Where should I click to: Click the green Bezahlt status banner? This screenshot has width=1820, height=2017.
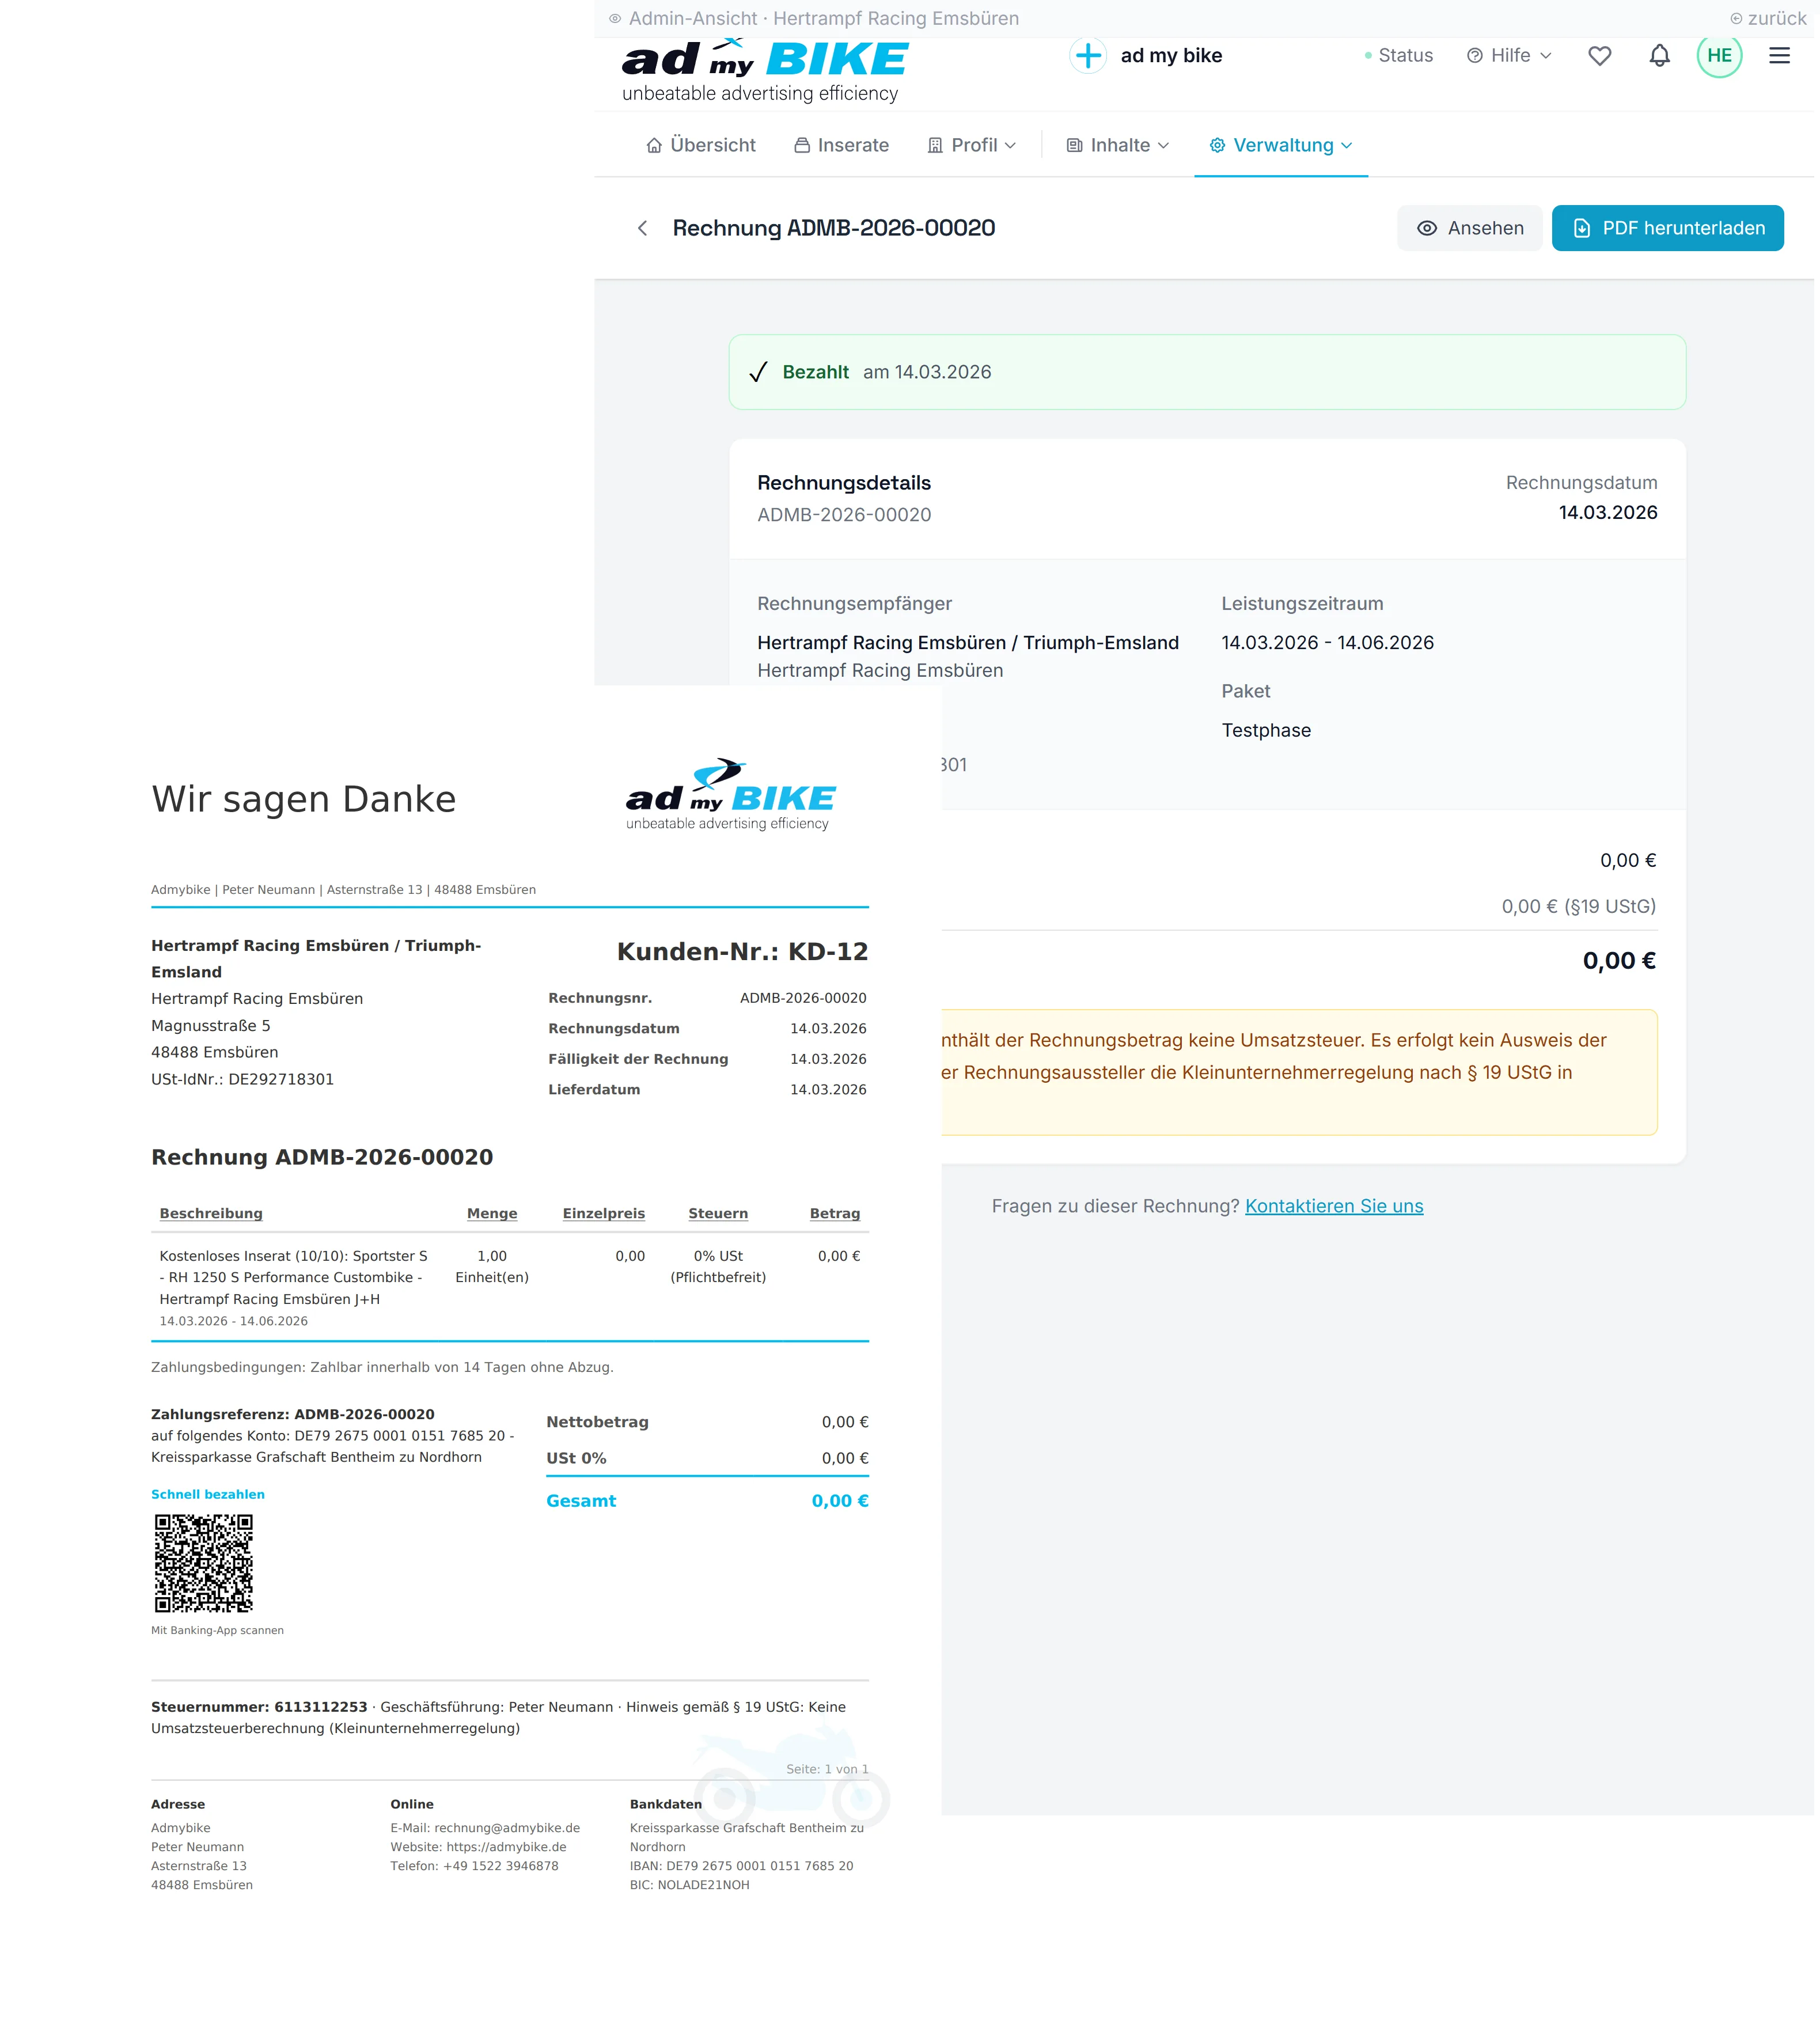click(1206, 372)
